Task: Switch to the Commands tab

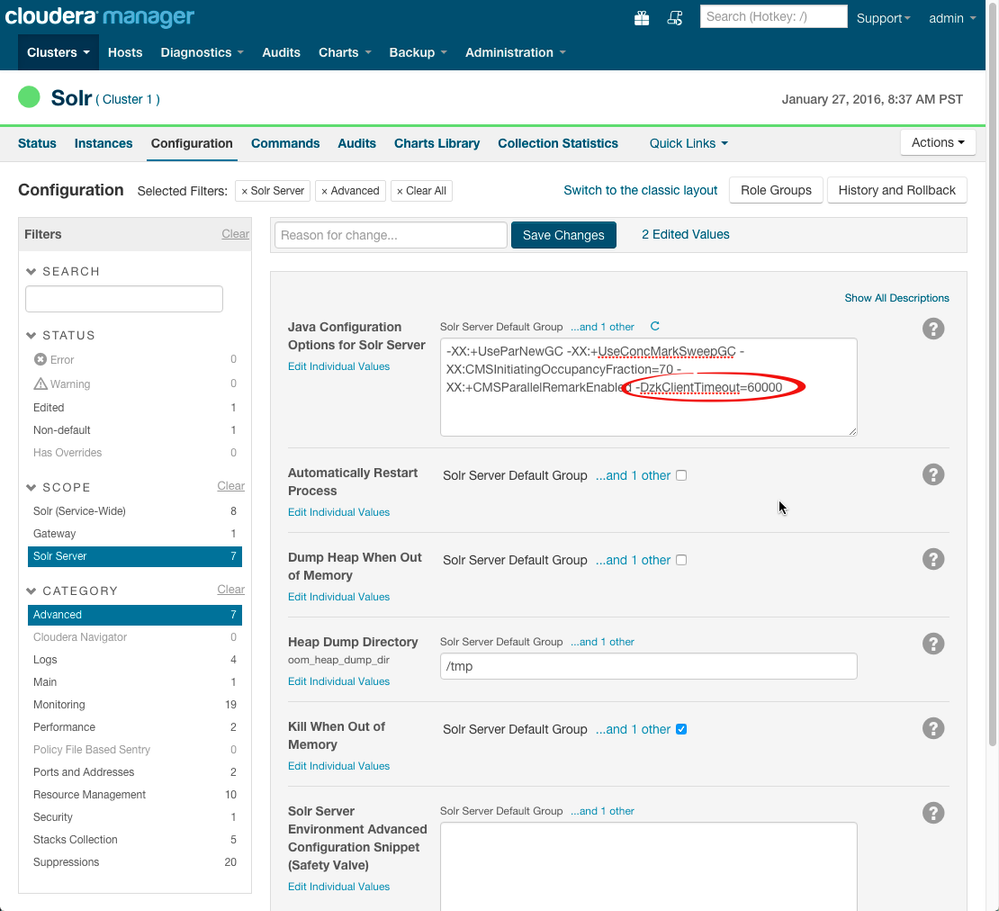Action: 285,143
